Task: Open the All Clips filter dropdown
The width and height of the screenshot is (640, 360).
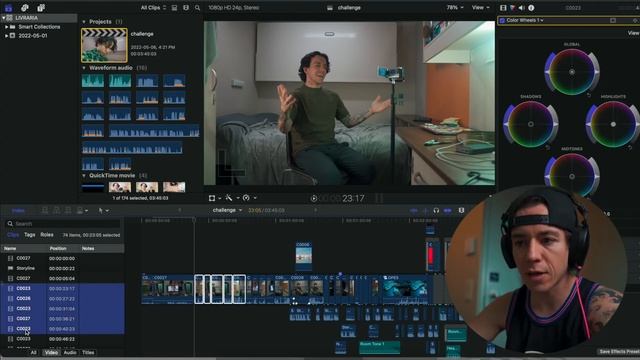Action: click(153, 7)
